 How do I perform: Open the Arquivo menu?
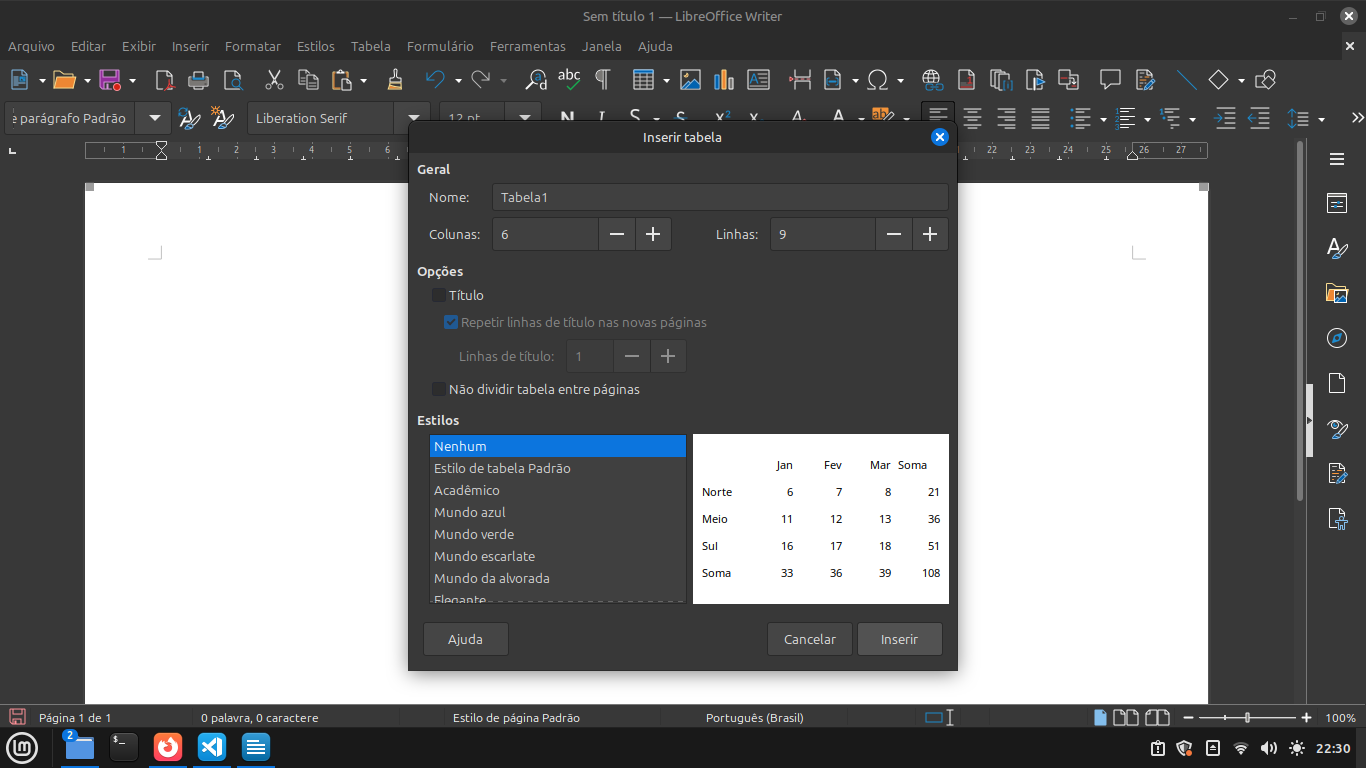31,46
